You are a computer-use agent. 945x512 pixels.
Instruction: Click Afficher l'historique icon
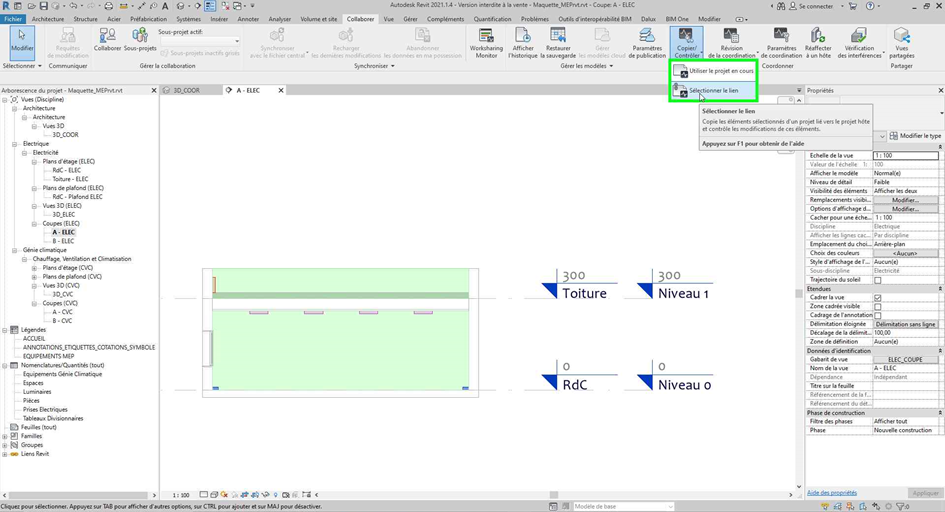click(523, 41)
